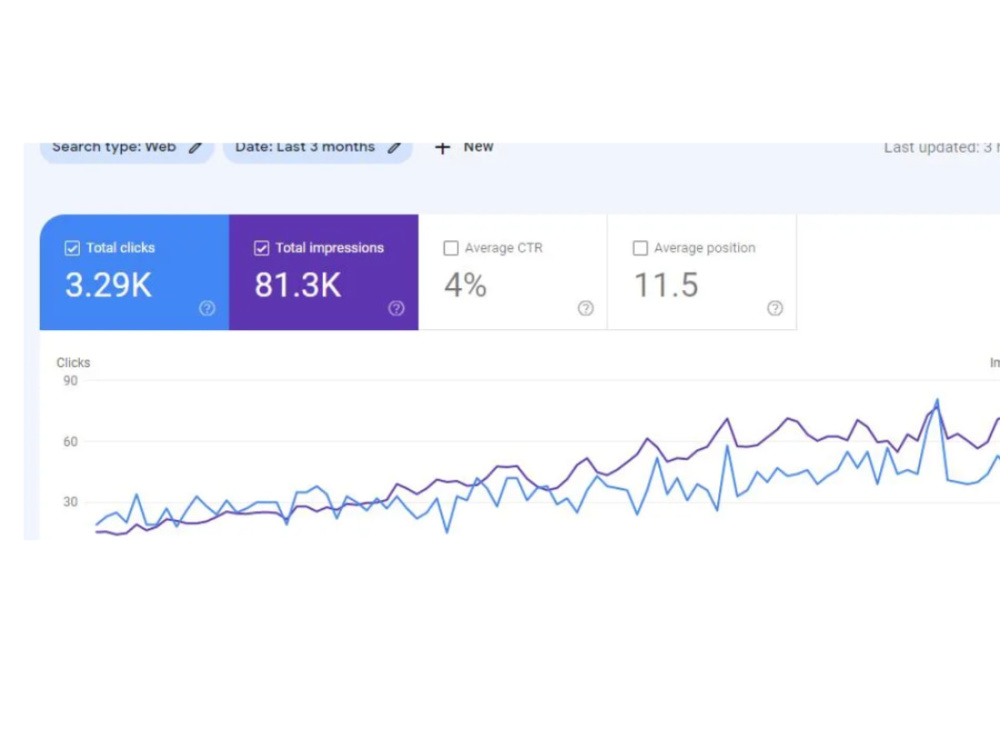Image resolution: width=1000 pixels, height=750 pixels.
Task: Open help icon on Total clicks card
Action: [207, 309]
